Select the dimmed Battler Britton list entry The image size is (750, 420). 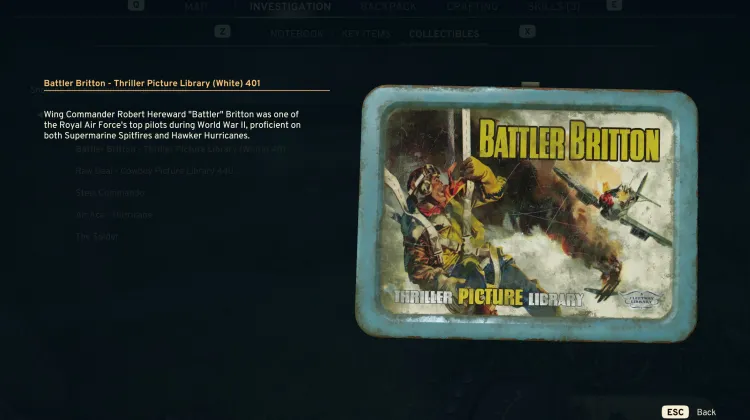[x=180, y=149]
